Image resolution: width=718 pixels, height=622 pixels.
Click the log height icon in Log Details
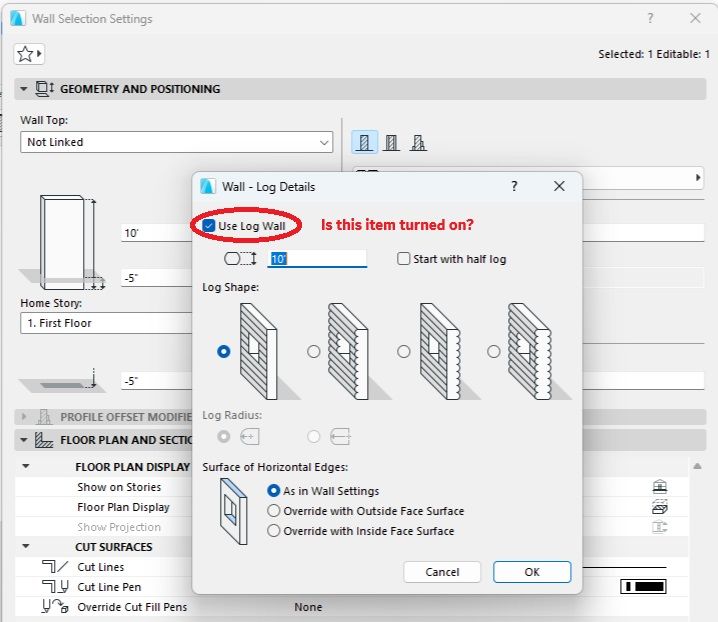pyautogui.click(x=240, y=259)
